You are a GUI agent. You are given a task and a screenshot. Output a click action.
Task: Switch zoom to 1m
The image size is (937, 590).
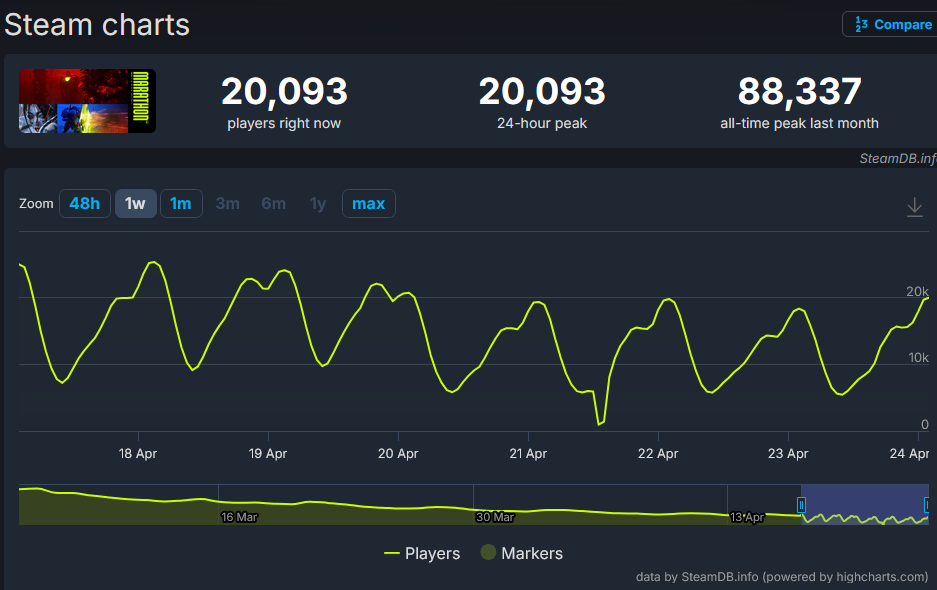(x=181, y=204)
